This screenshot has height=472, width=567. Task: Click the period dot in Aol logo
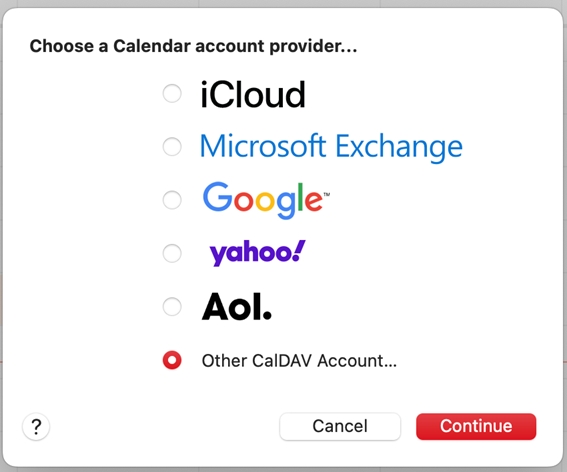pyautogui.click(x=267, y=315)
